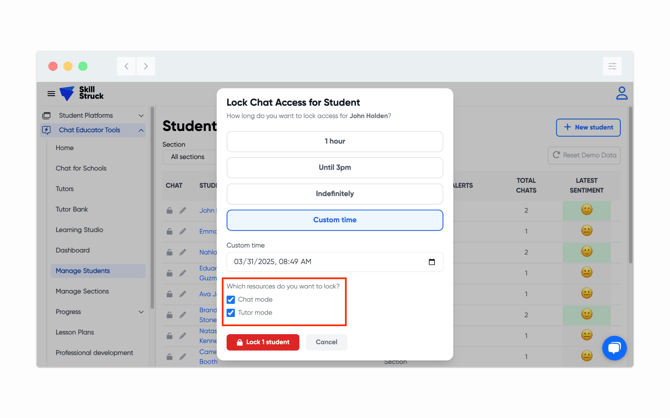Screen dimensions: 670x418
Task: Open the chat support bubble icon
Action: (x=614, y=347)
